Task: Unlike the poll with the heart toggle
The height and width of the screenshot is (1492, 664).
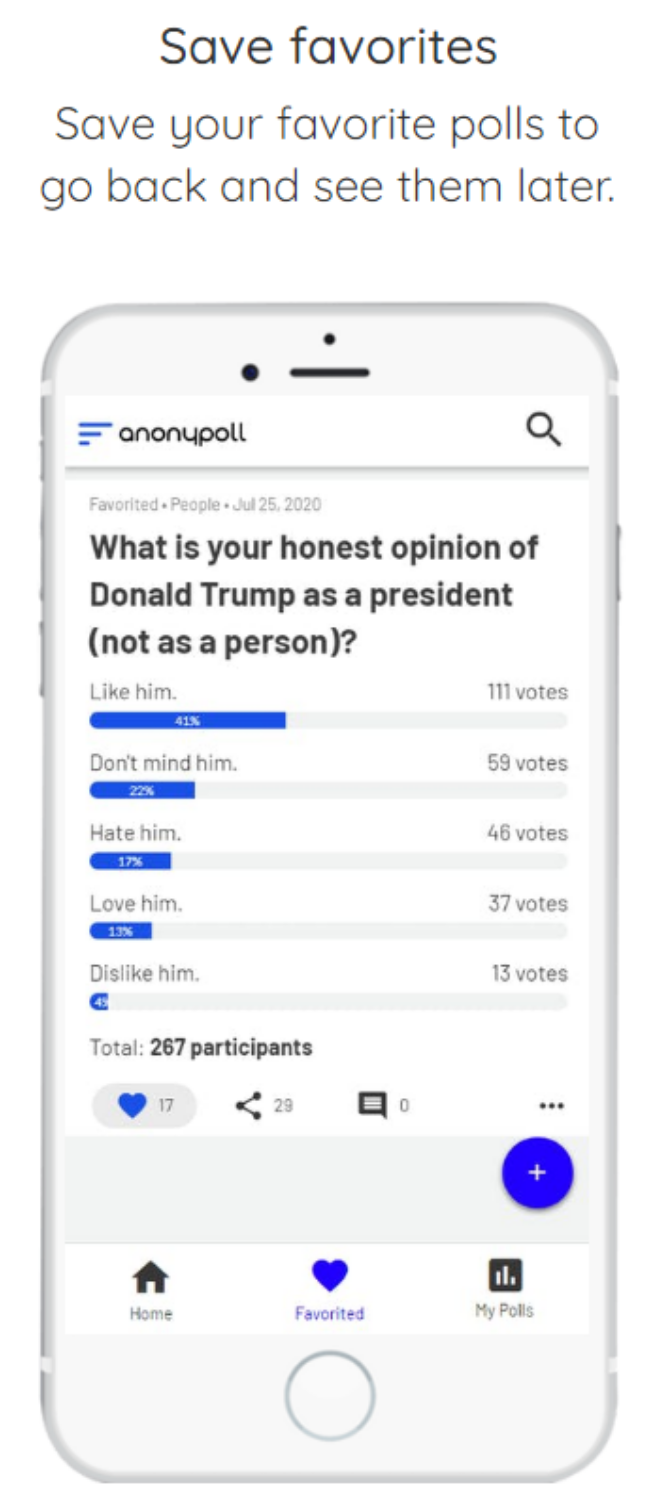Action: pos(133,1104)
